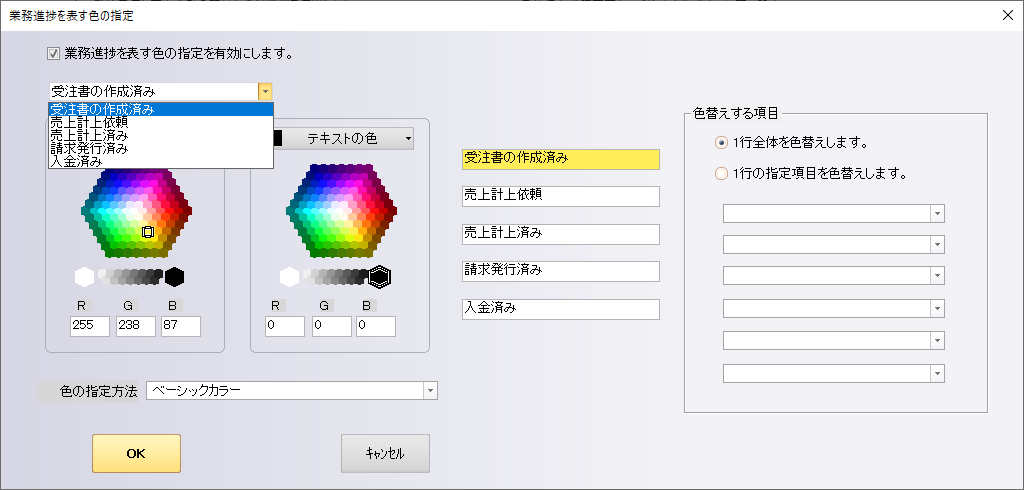The height and width of the screenshot is (490, 1024).
Task: Click the black swatch beside テキストの色
Action: point(278,138)
